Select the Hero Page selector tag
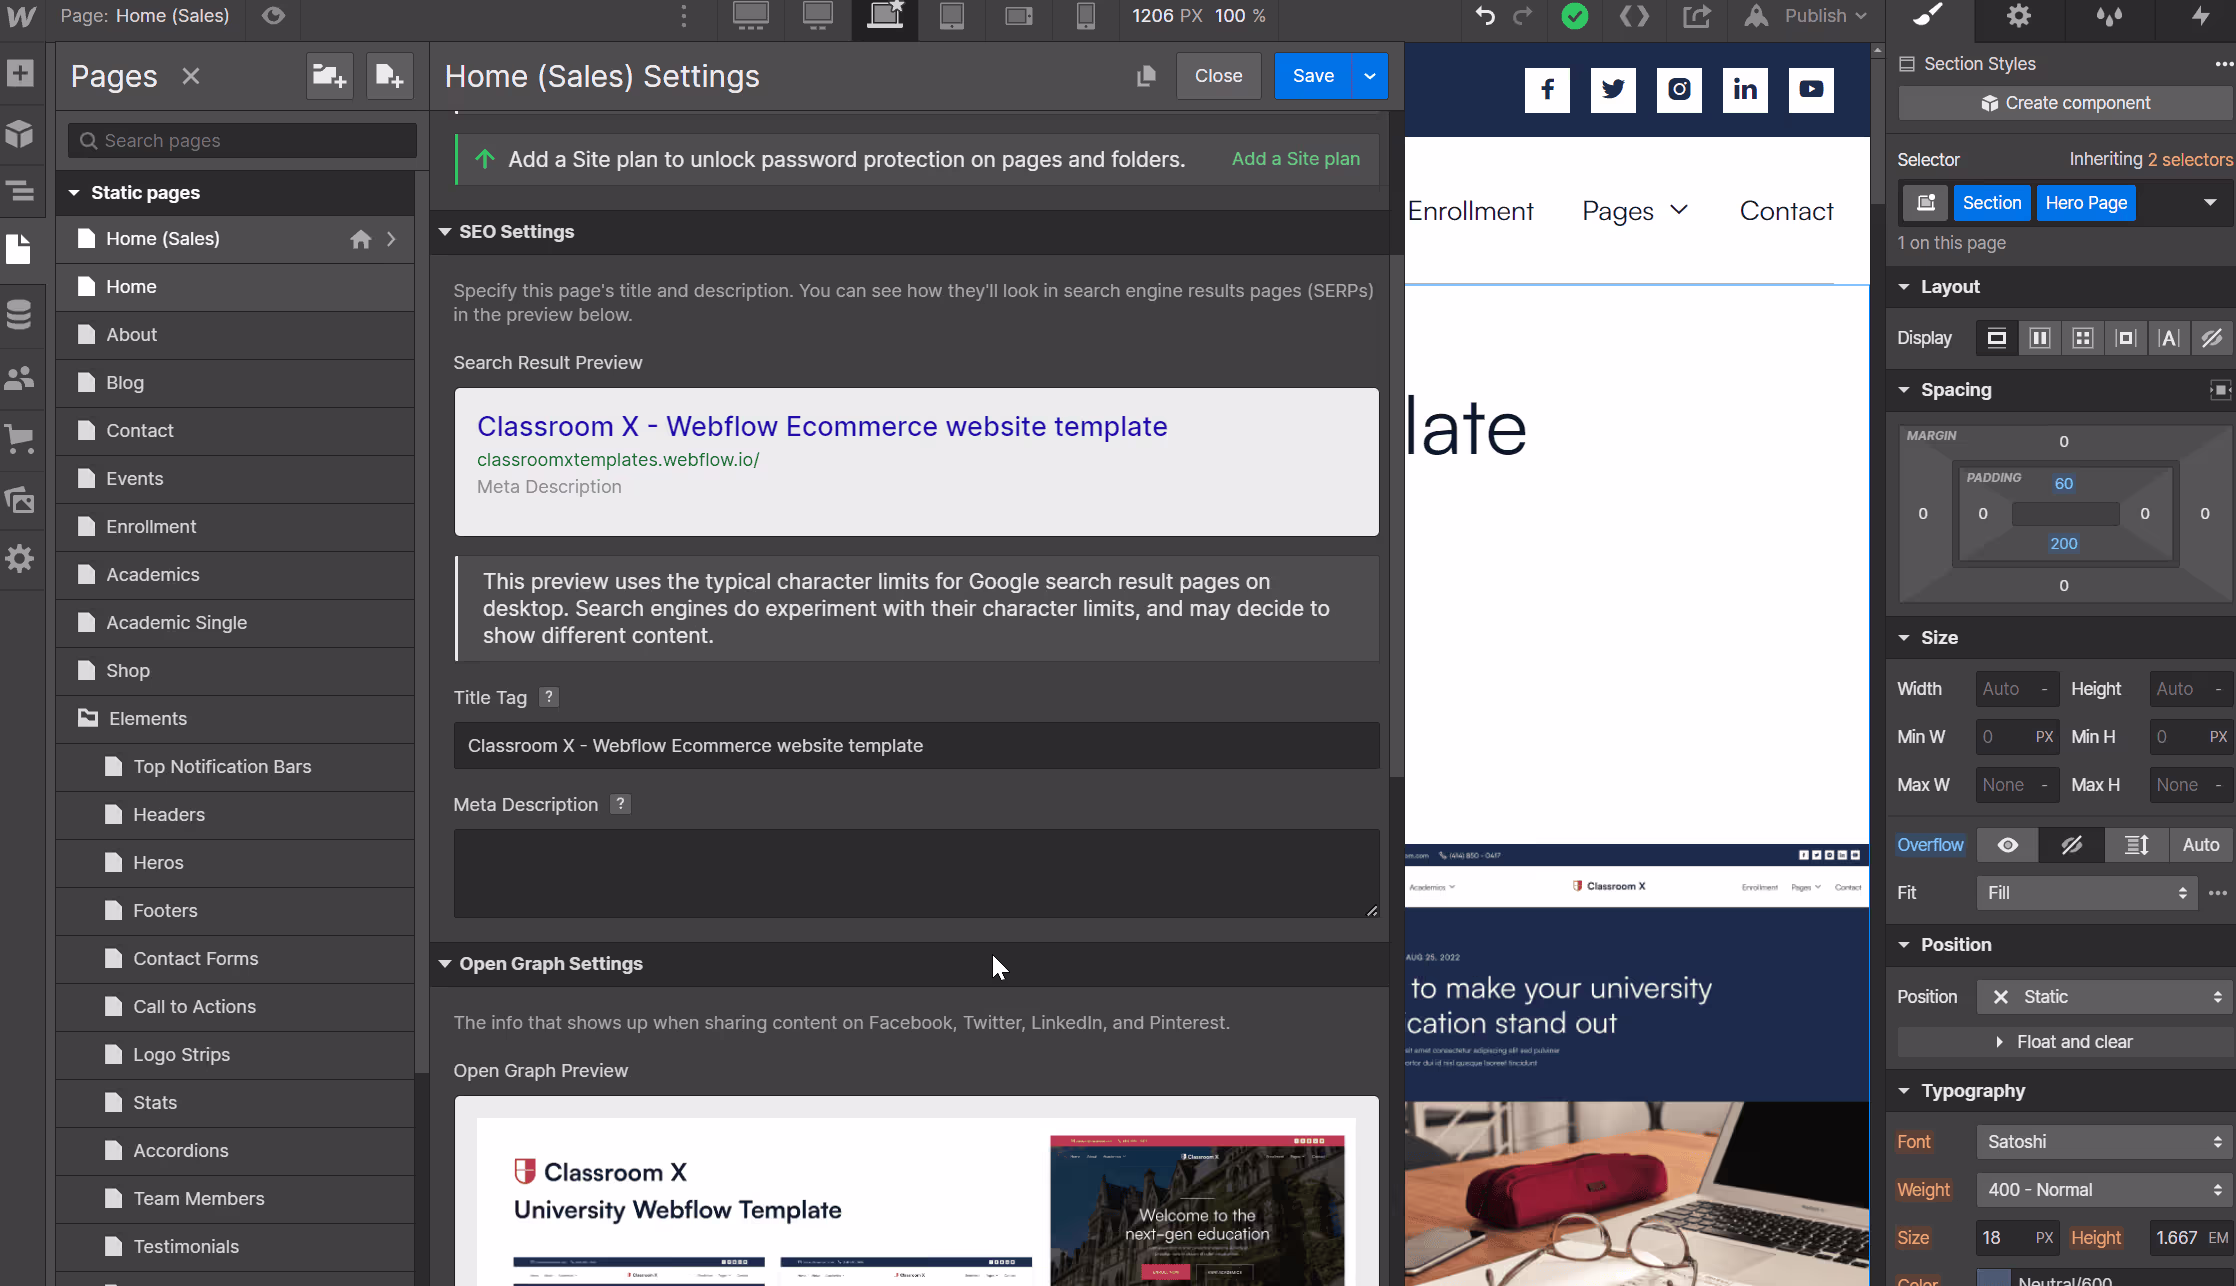Screen dimensions: 2236x1286 [x=2086, y=202]
